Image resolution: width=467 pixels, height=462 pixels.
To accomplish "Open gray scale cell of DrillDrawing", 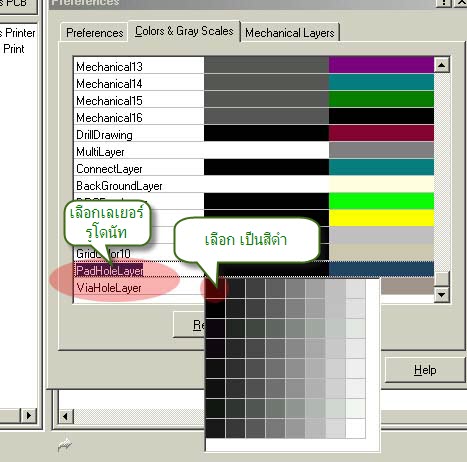I will click(x=266, y=133).
